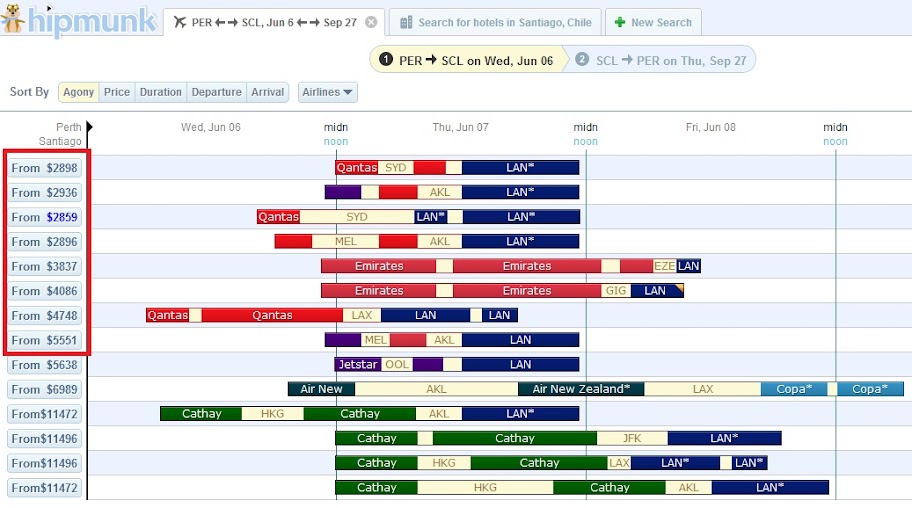Click the Jetstar flight segment
This screenshot has height=508, width=912.
tap(358, 364)
